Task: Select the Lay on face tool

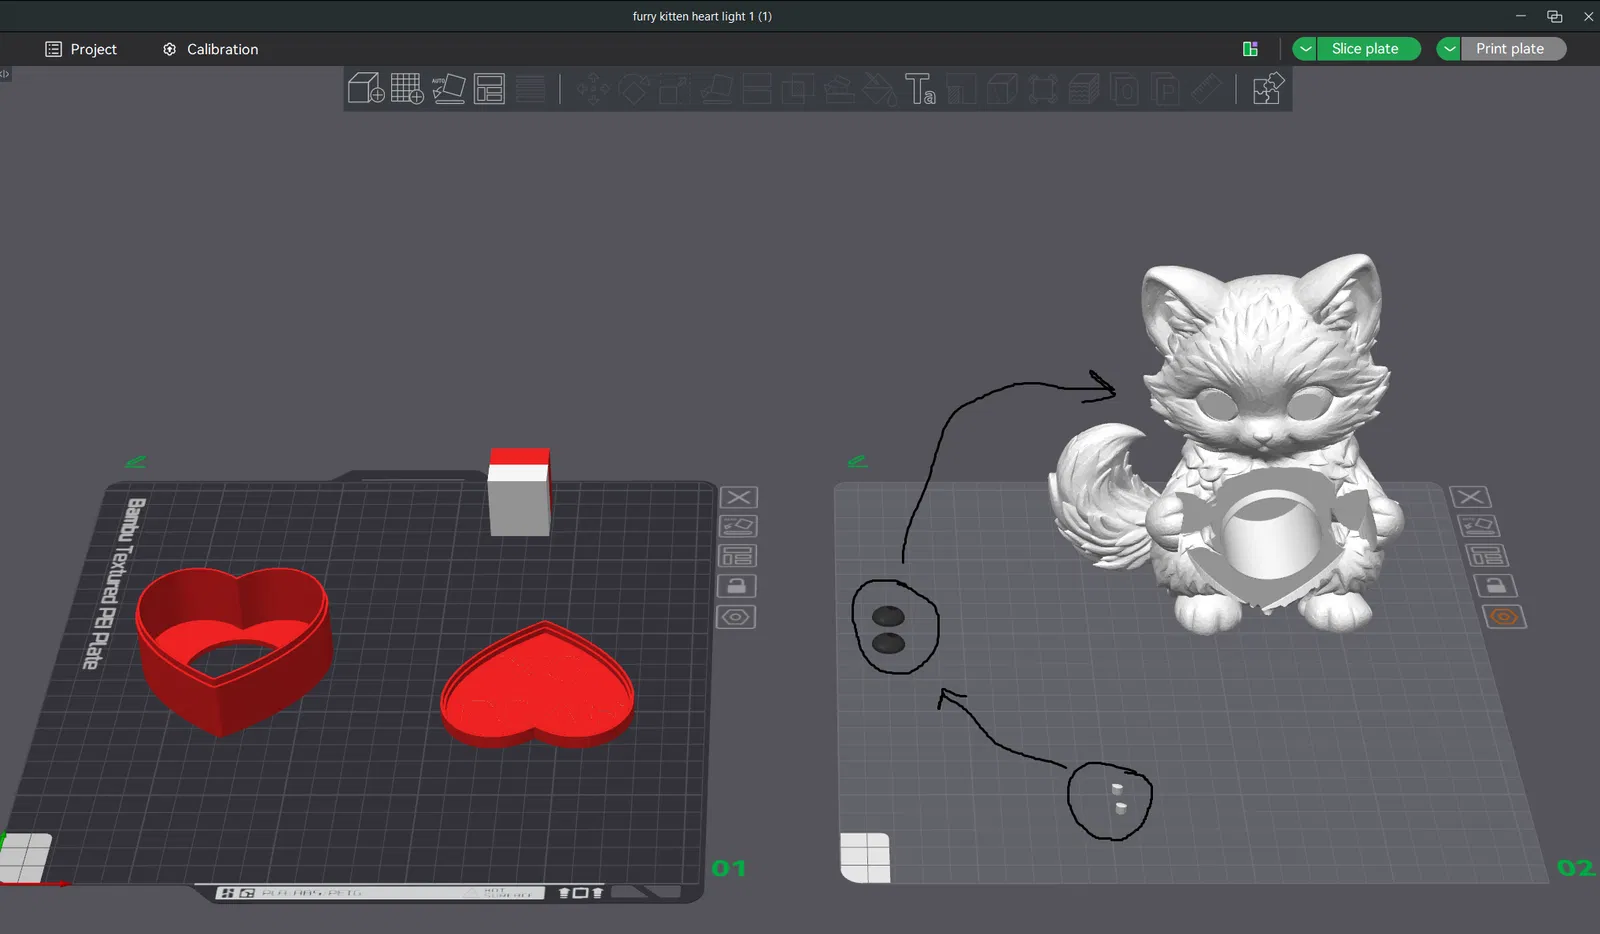Action: (x=716, y=89)
